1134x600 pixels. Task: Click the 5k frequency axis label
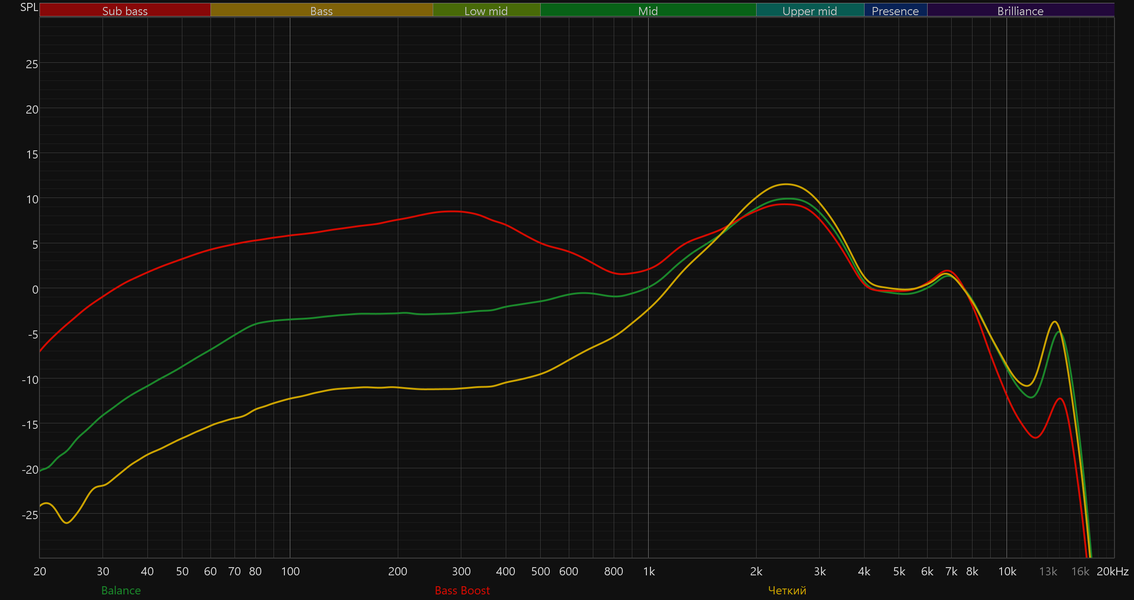click(899, 572)
